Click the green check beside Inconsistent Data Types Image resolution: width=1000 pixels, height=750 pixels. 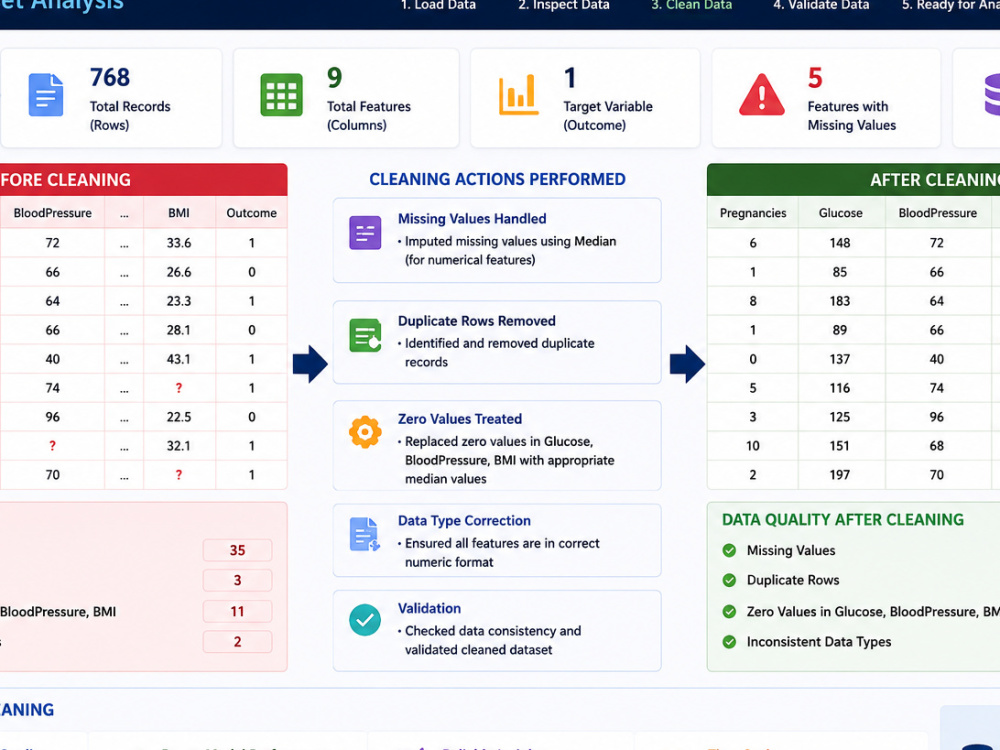(729, 642)
